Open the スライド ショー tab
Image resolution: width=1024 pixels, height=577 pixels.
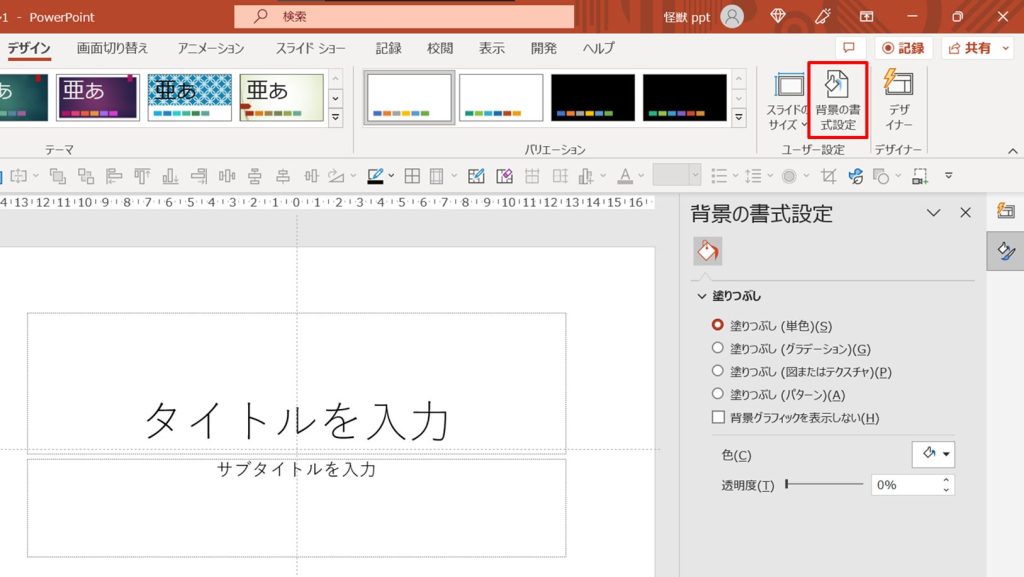311,48
